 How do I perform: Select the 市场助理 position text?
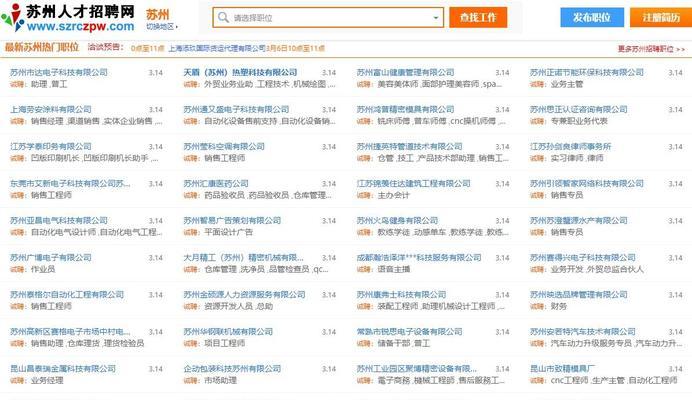coord(220,381)
